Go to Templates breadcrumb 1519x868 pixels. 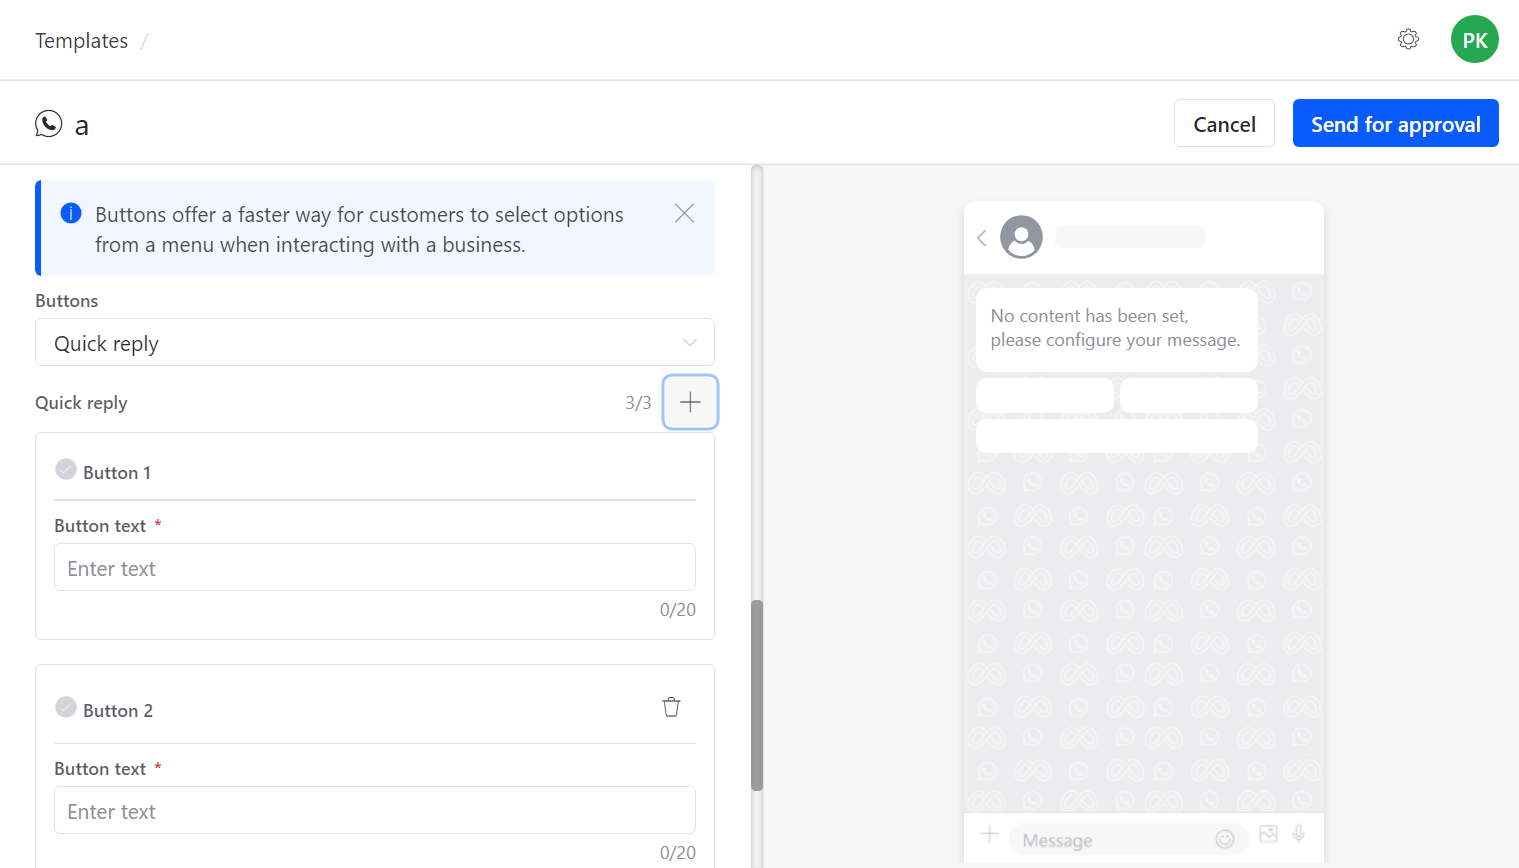click(81, 40)
